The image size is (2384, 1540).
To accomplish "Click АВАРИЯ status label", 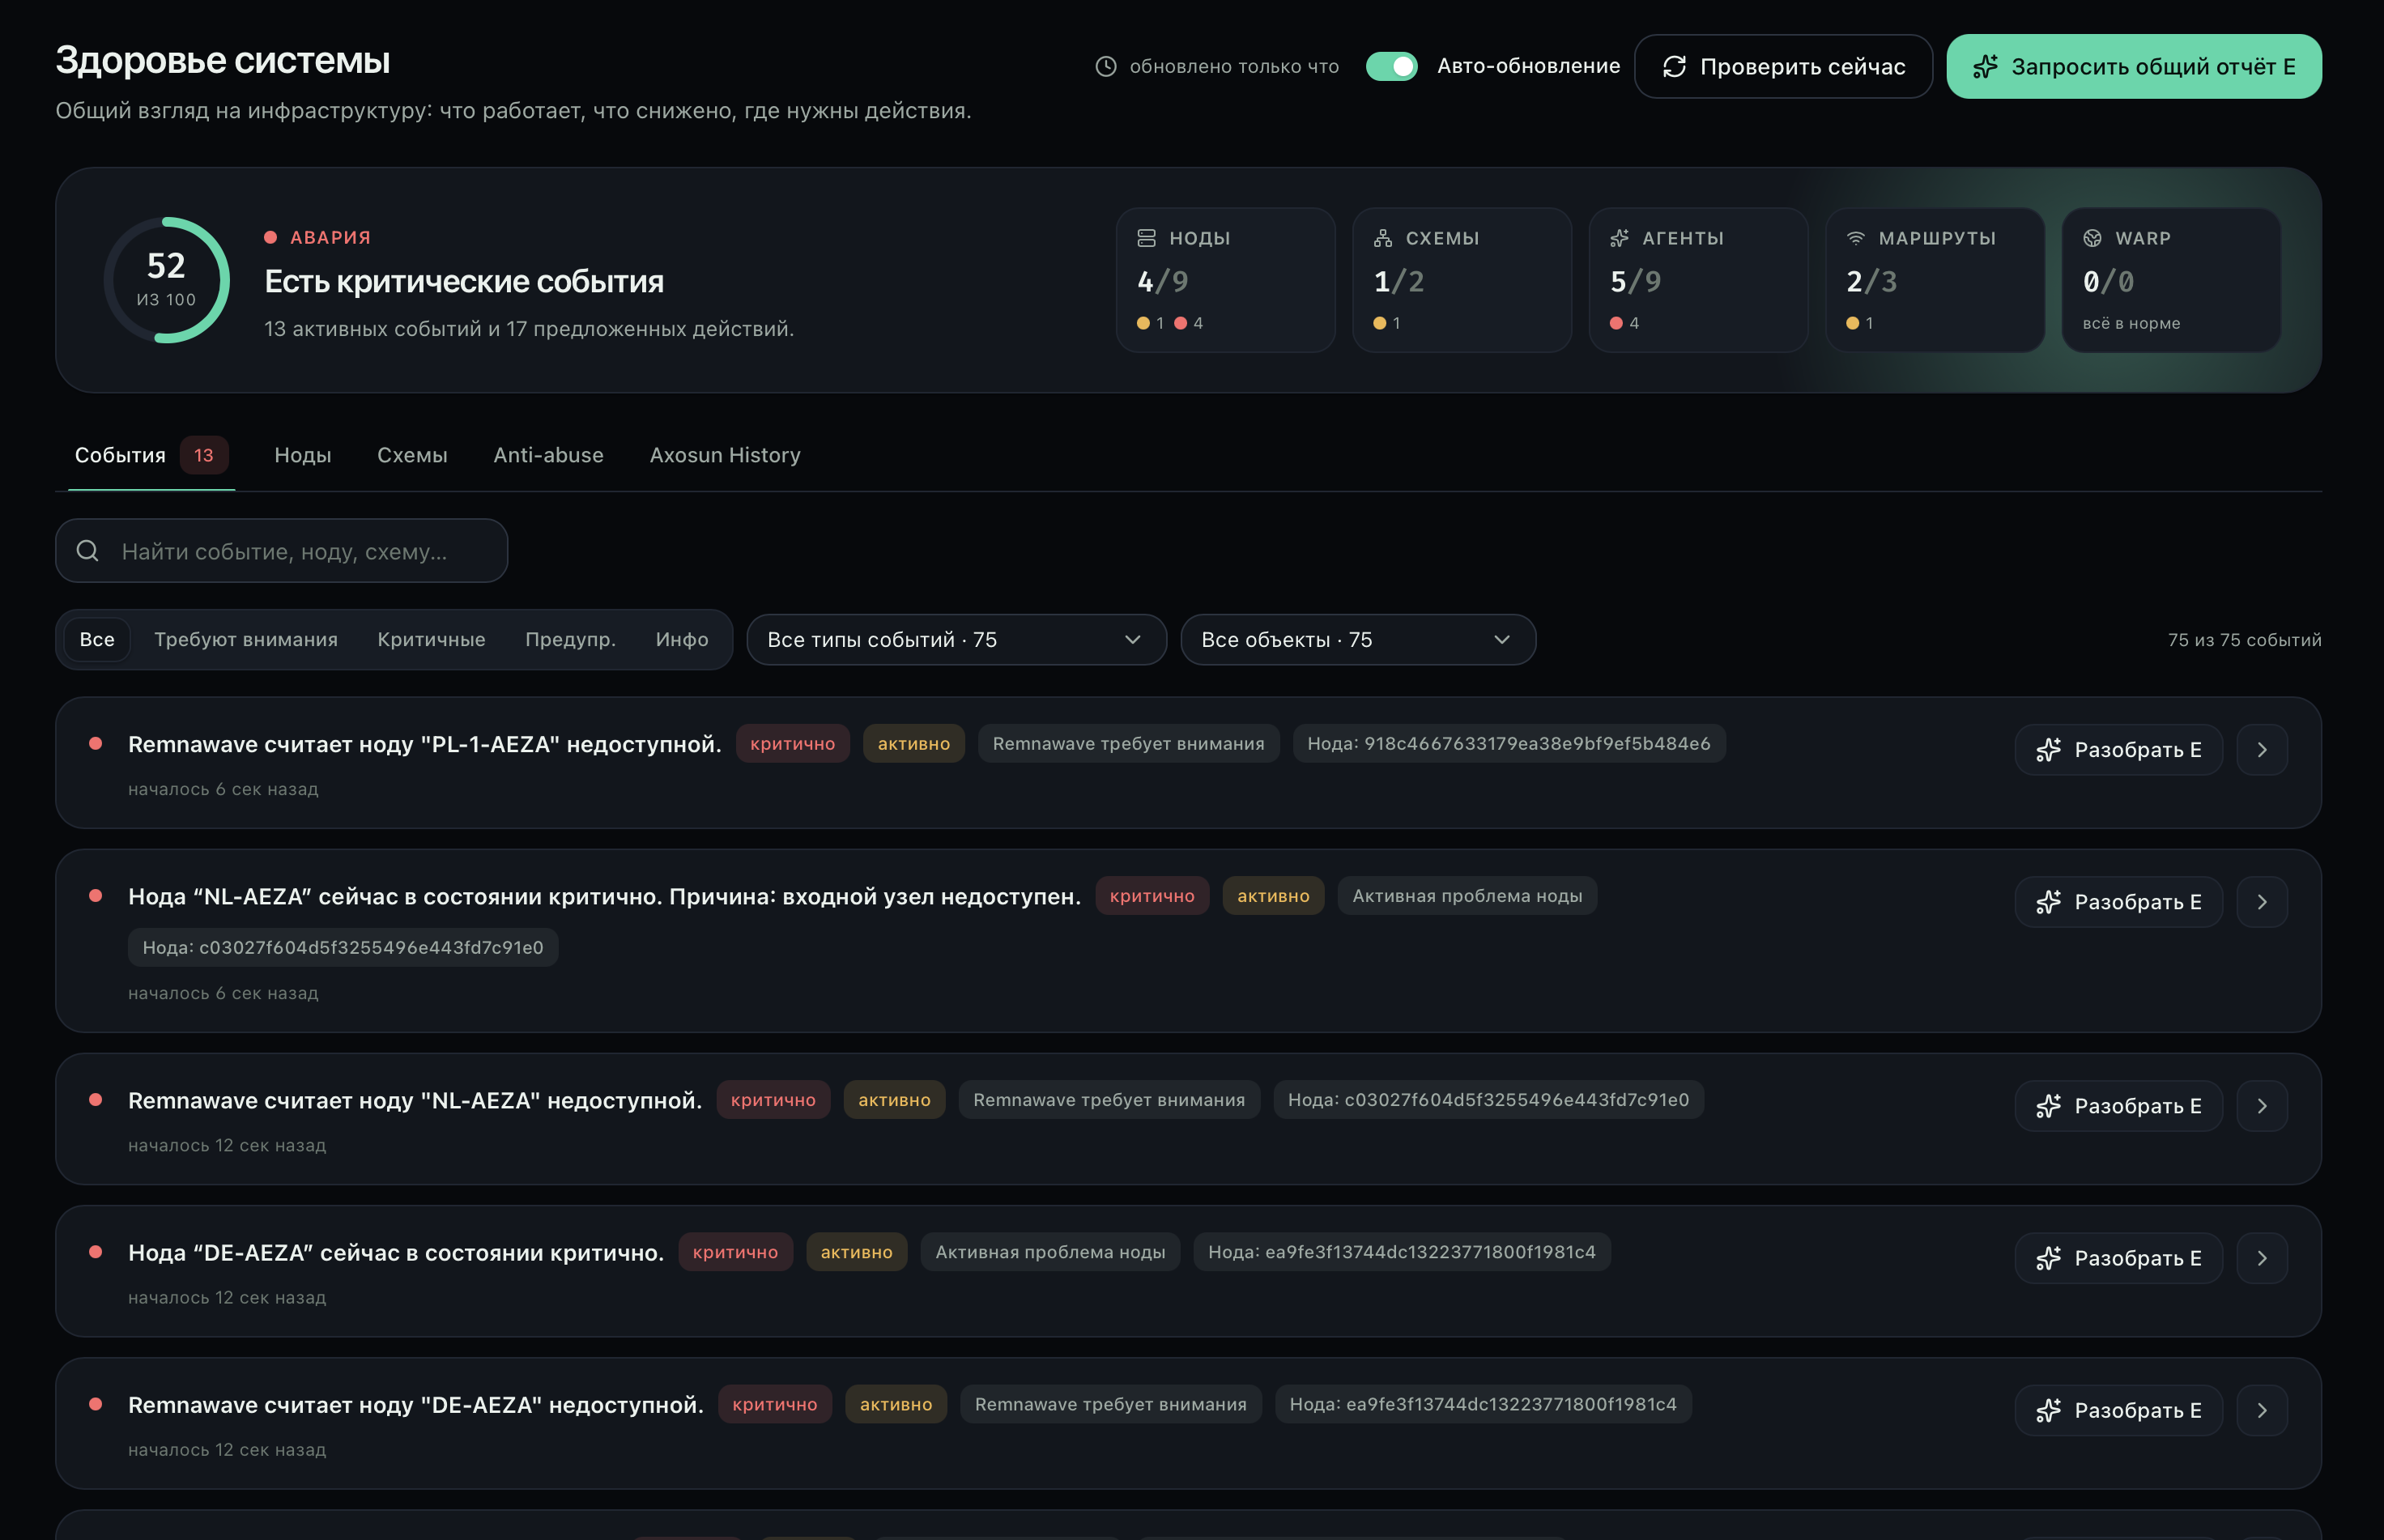I will click(330, 238).
